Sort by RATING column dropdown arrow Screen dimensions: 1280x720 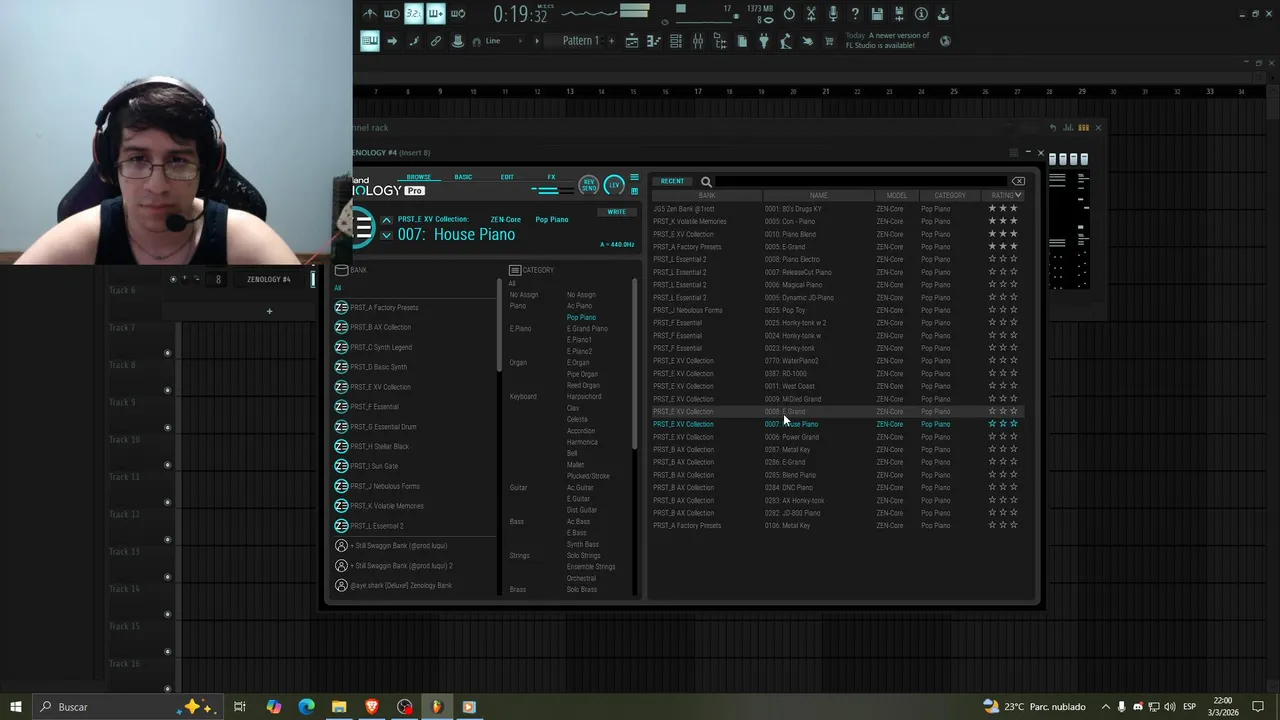[x=1018, y=196]
